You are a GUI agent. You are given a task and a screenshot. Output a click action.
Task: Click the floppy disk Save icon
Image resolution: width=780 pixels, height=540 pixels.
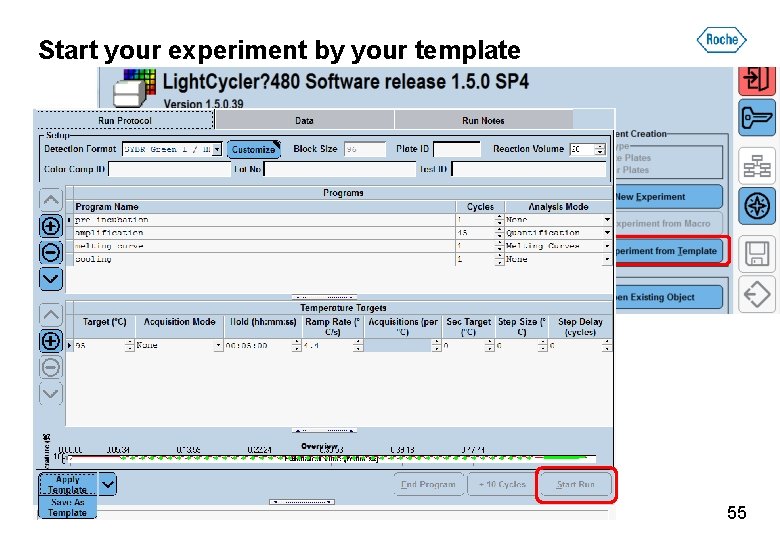757,254
